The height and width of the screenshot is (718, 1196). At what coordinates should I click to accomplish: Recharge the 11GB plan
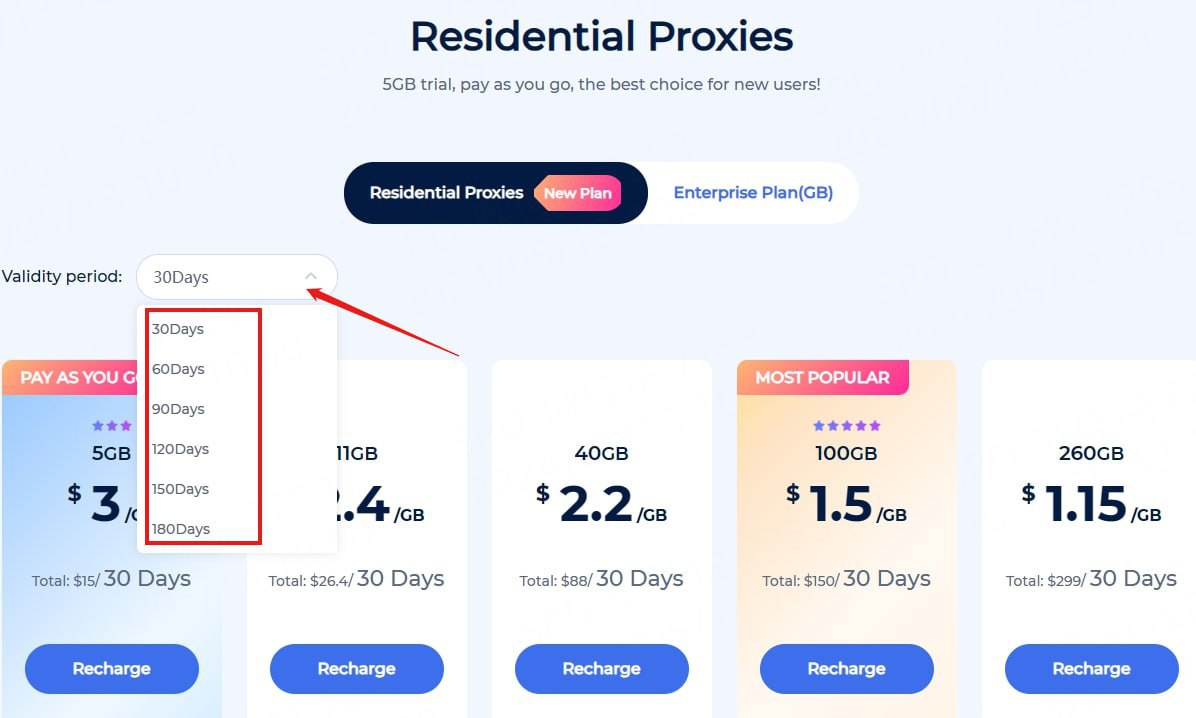357,669
